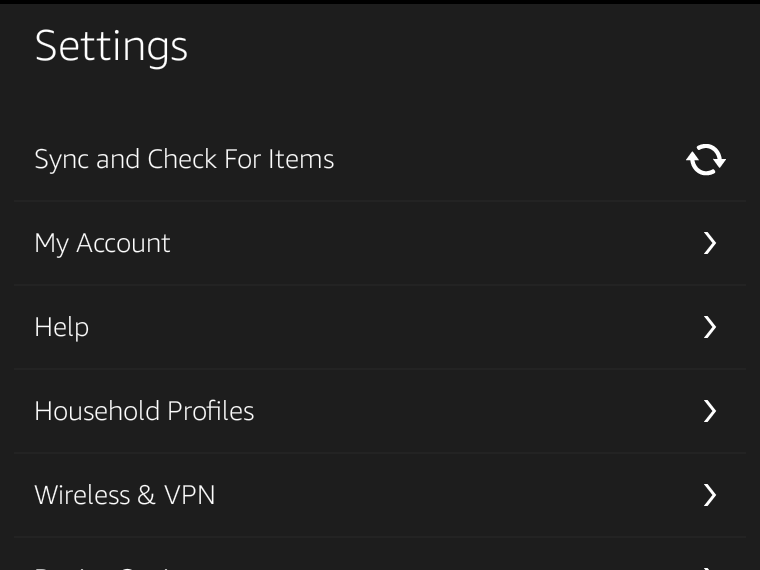Open the My Account label
Viewport: 760px width, 570px height.
click(x=102, y=243)
